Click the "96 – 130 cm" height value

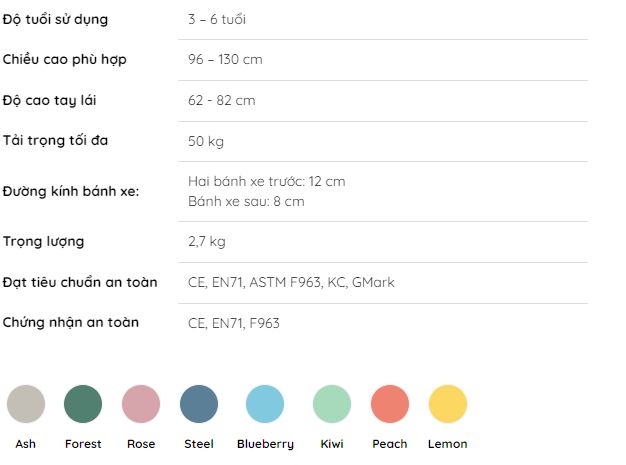click(x=225, y=60)
